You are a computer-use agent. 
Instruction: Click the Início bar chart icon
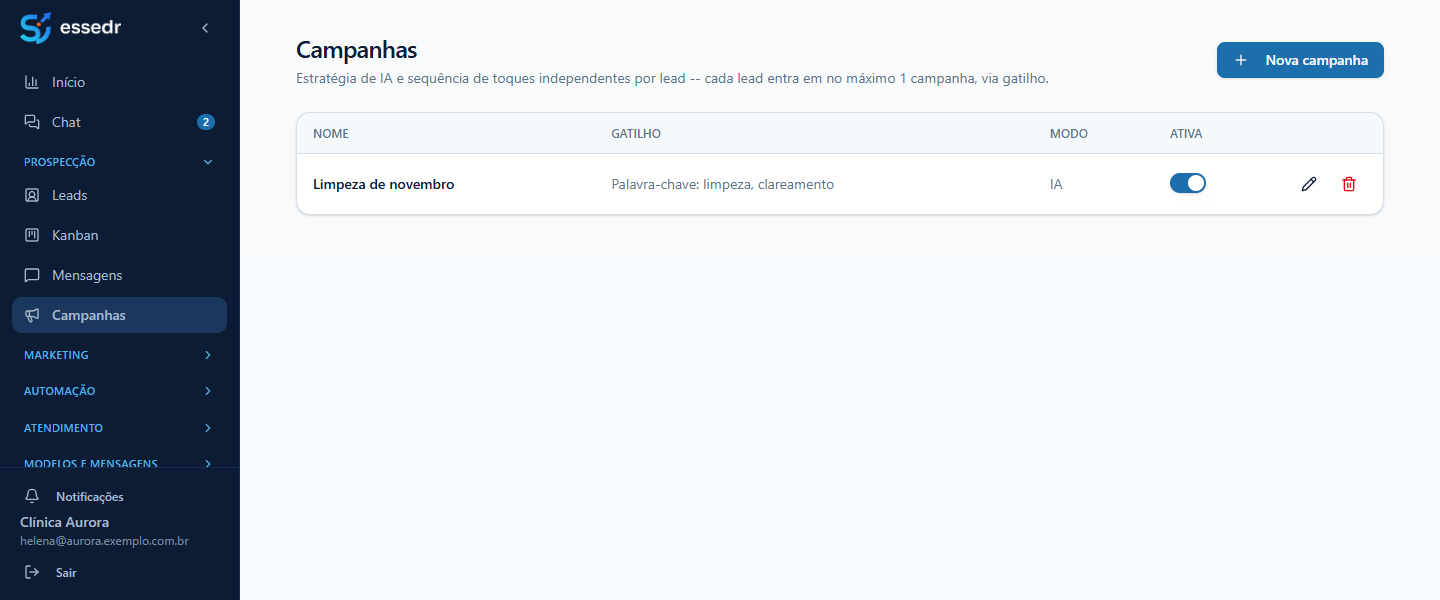(32, 82)
